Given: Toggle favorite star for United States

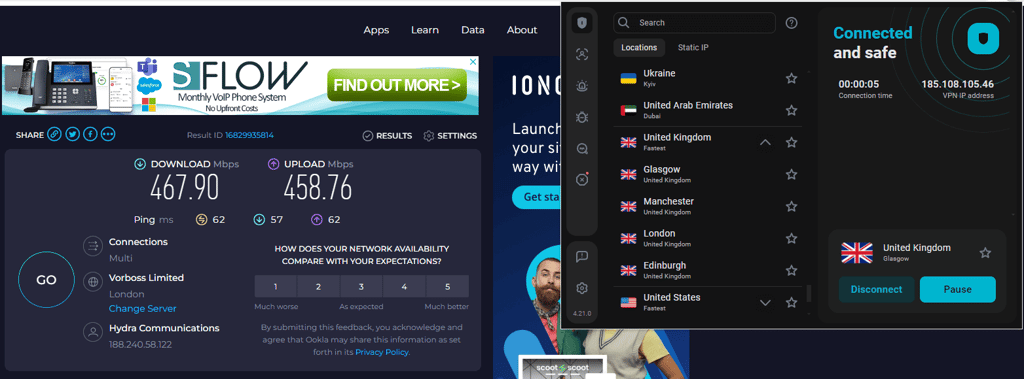Looking at the screenshot, I should 792,303.
